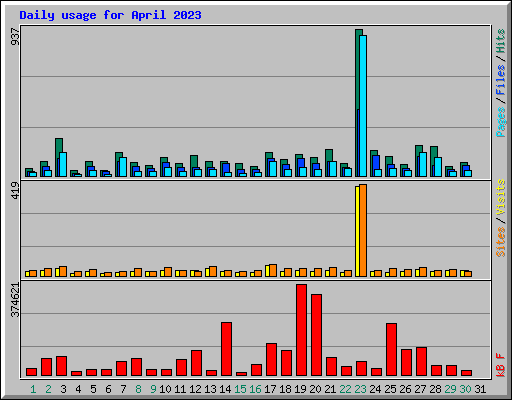The width and height of the screenshot is (512, 400).
Task: Click the tallest red KB bar for day 19
Action: click(x=301, y=330)
